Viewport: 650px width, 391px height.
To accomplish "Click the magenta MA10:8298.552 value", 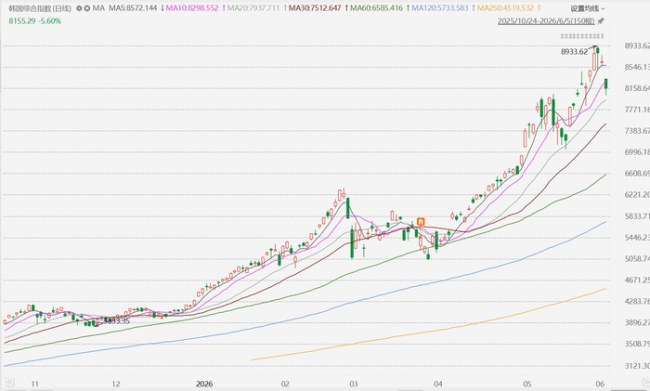I will point(192,8).
